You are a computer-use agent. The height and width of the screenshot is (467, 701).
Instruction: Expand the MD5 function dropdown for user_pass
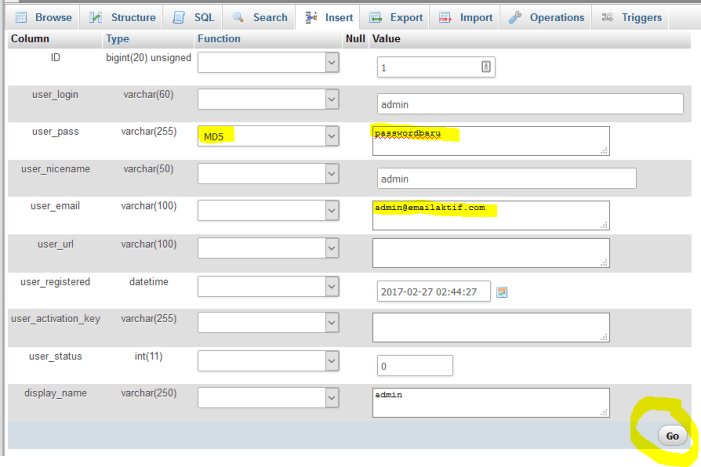point(268,136)
